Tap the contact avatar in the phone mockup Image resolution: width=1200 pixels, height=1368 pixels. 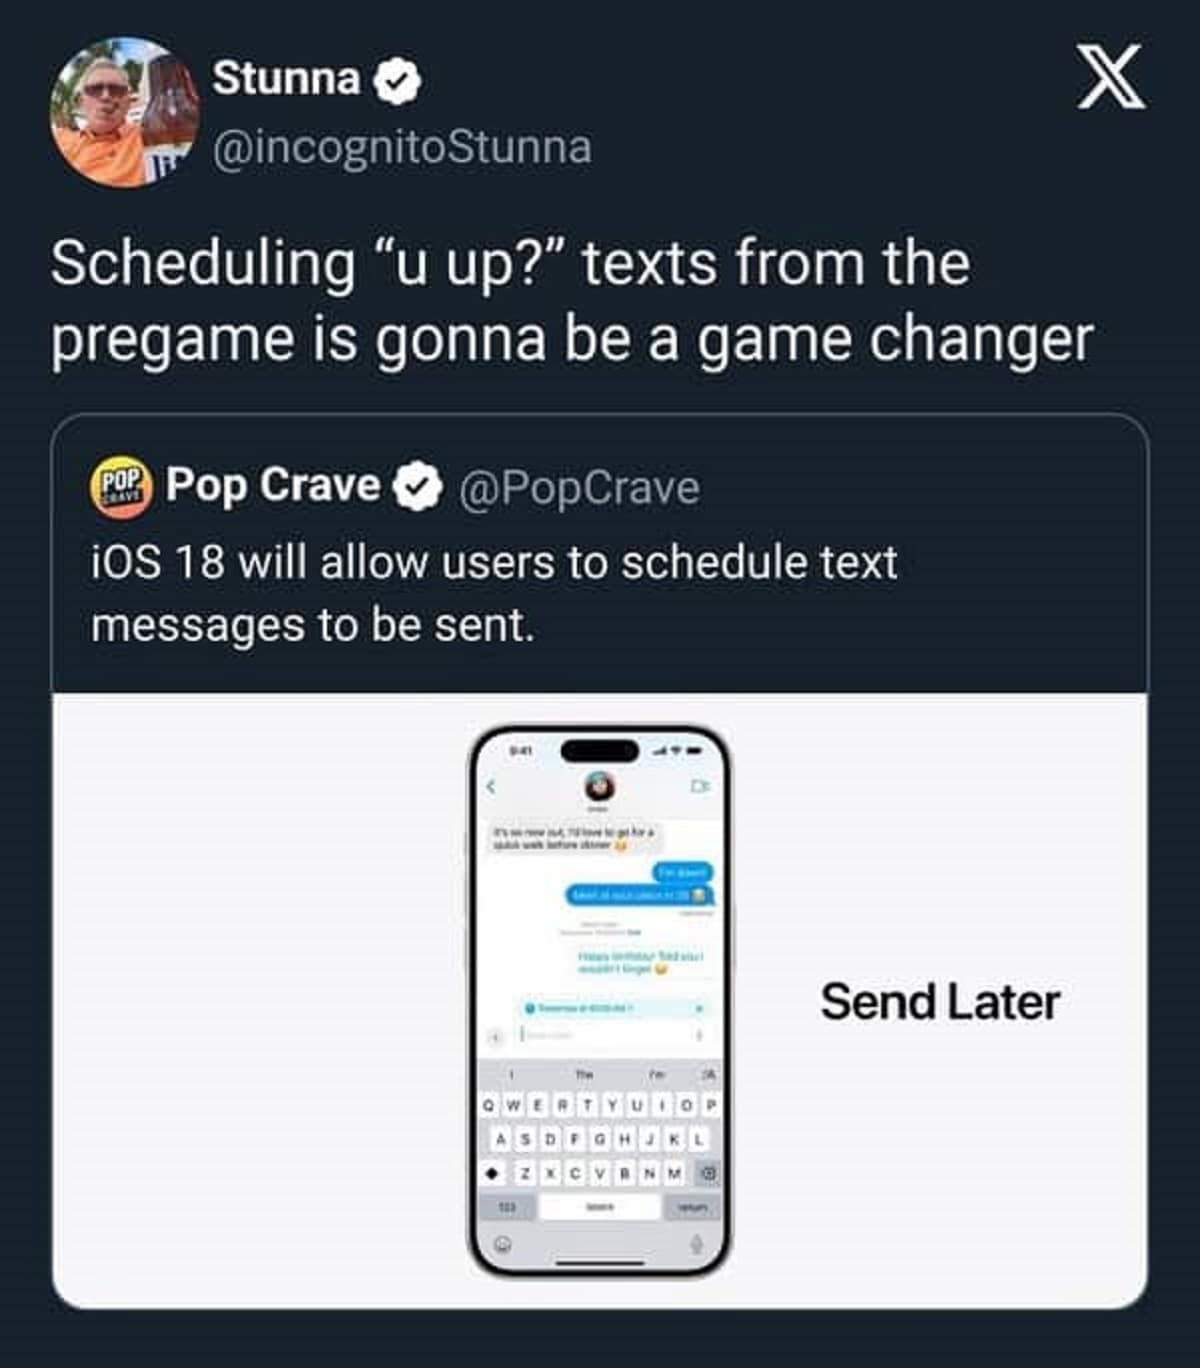tap(599, 787)
